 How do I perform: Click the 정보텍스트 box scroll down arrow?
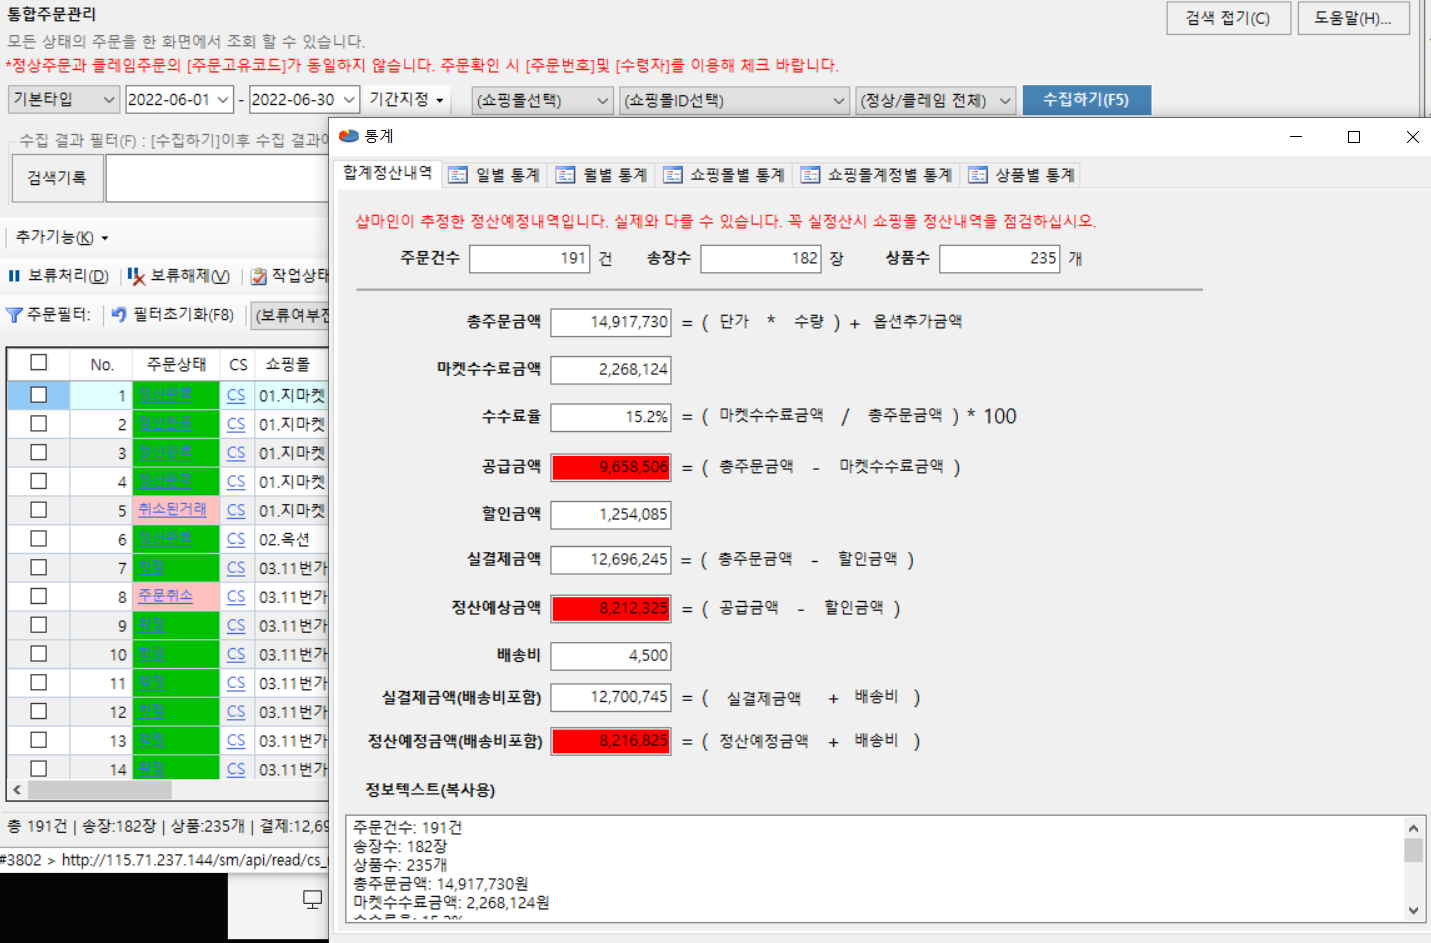(x=1413, y=910)
